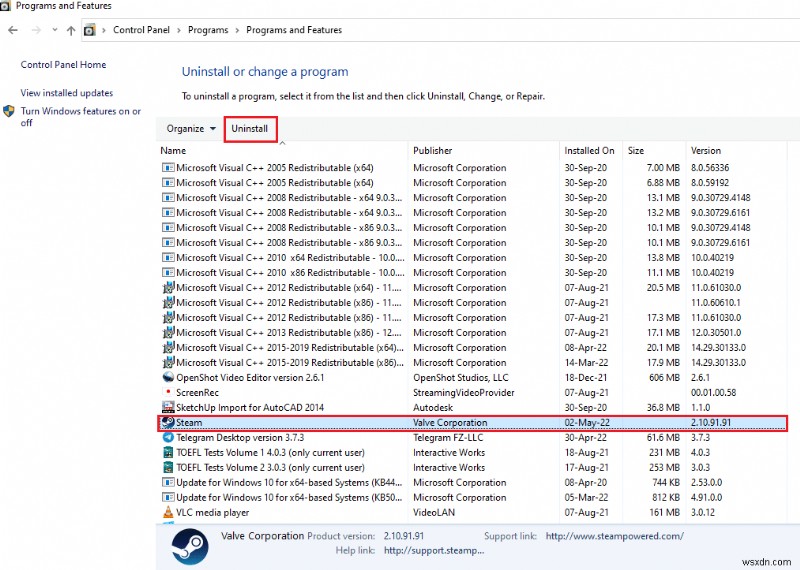The width and height of the screenshot is (800, 570).
Task: Click the 02-May-22 install date cell
Action: click(587, 423)
